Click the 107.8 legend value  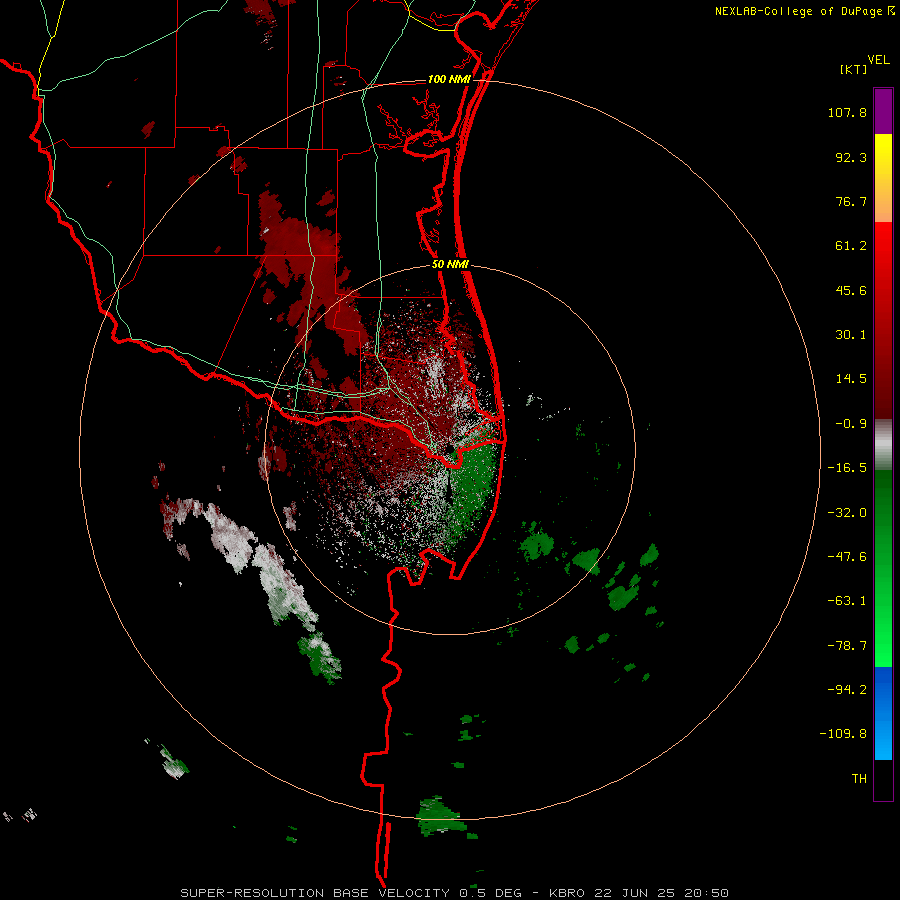click(x=847, y=112)
